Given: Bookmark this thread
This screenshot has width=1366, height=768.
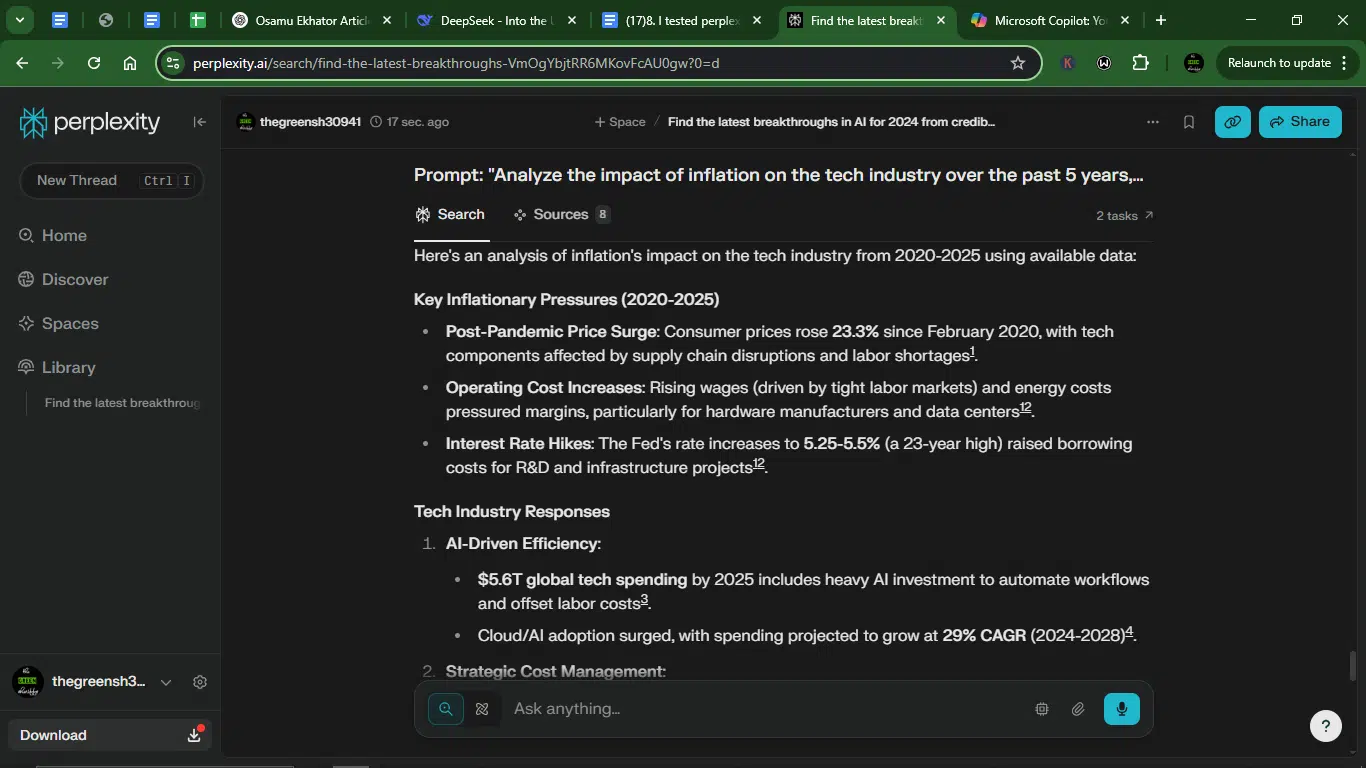Looking at the screenshot, I should (x=1189, y=122).
